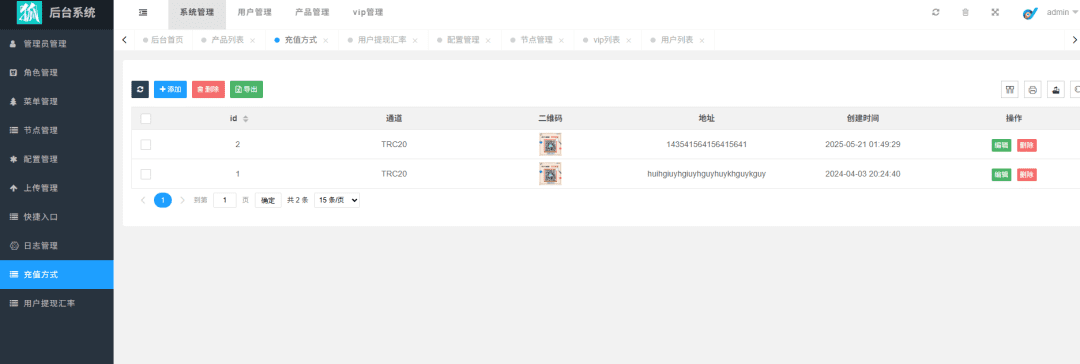Click the green 导出 button
Viewport: 1080px width, 364px height.
point(247,90)
